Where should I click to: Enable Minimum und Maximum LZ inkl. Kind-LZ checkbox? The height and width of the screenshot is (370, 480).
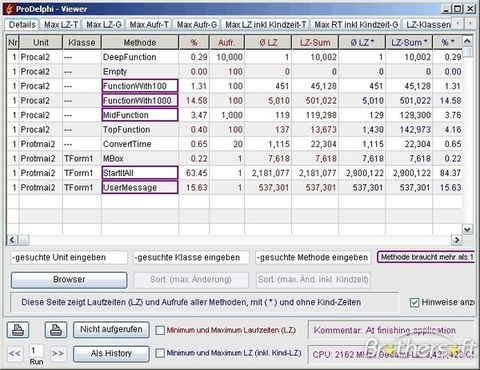[160, 353]
